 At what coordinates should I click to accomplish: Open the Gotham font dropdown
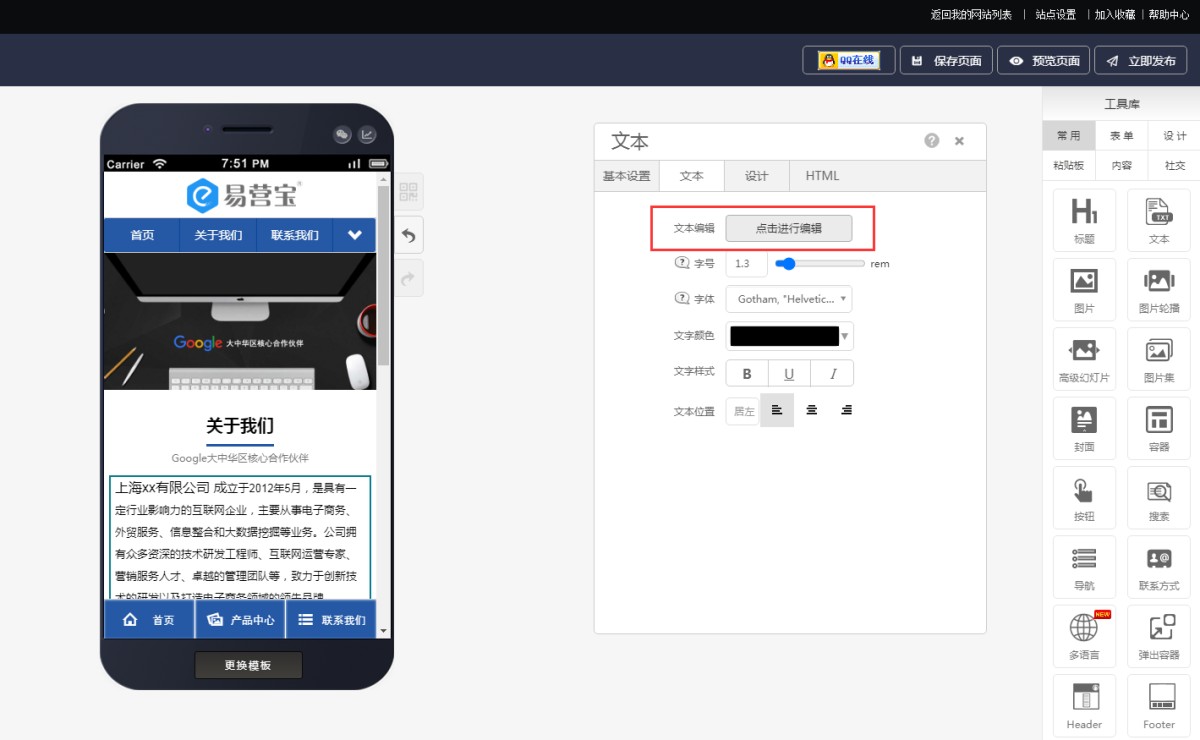pyautogui.click(x=790, y=298)
